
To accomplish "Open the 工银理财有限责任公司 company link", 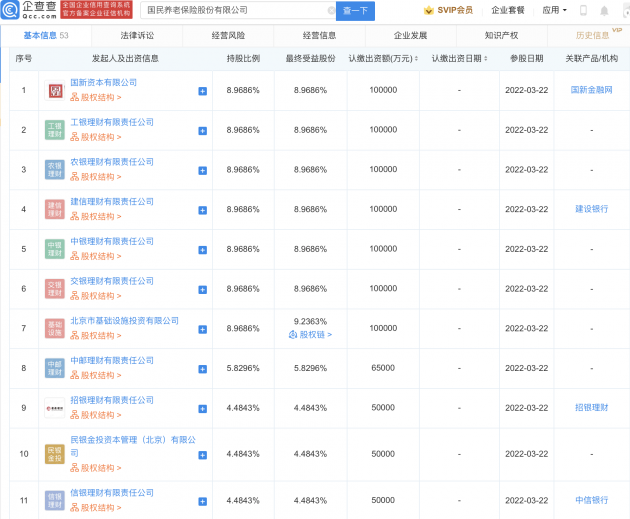I will 112,122.
